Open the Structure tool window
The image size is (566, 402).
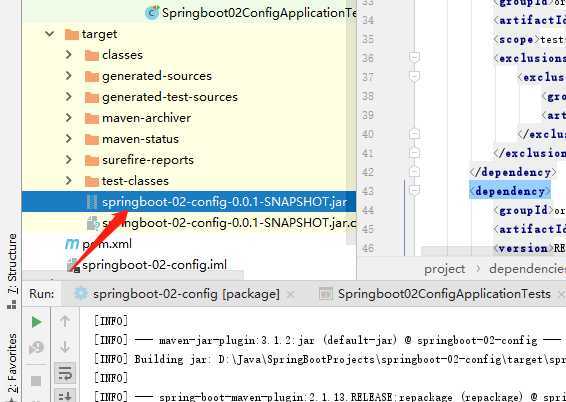[x=12, y=271]
